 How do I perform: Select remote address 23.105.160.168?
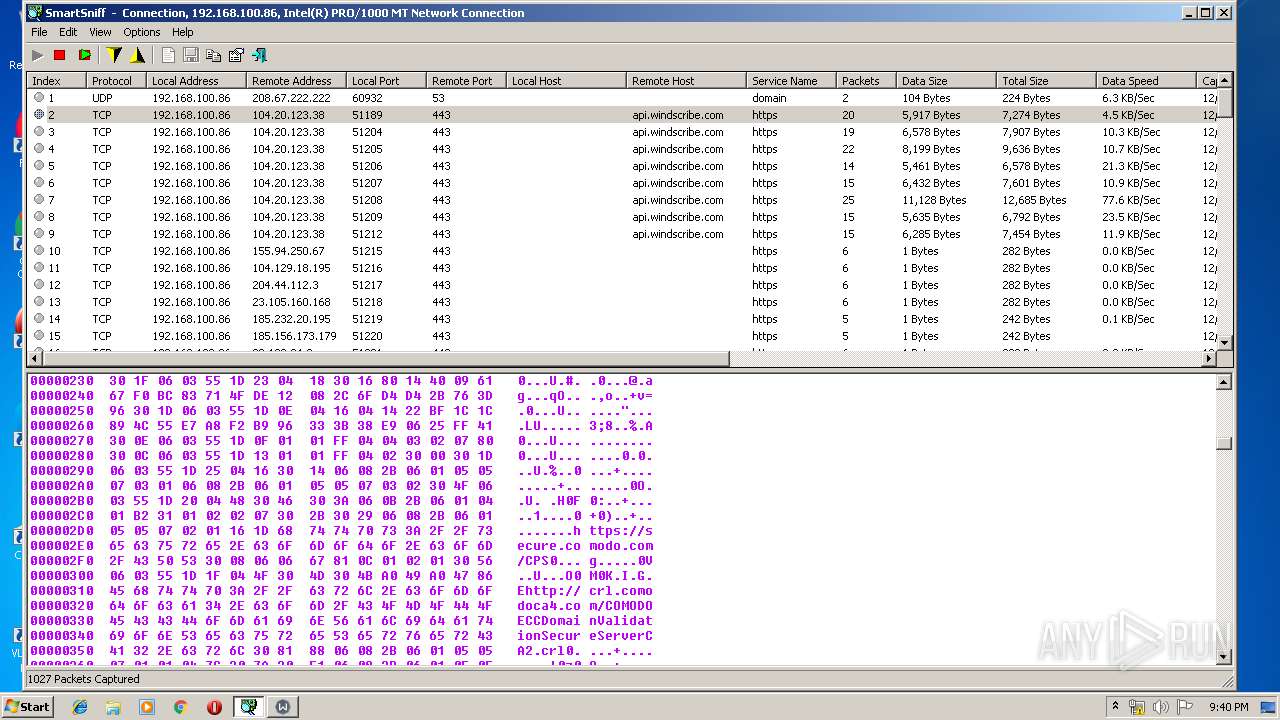click(x=291, y=302)
